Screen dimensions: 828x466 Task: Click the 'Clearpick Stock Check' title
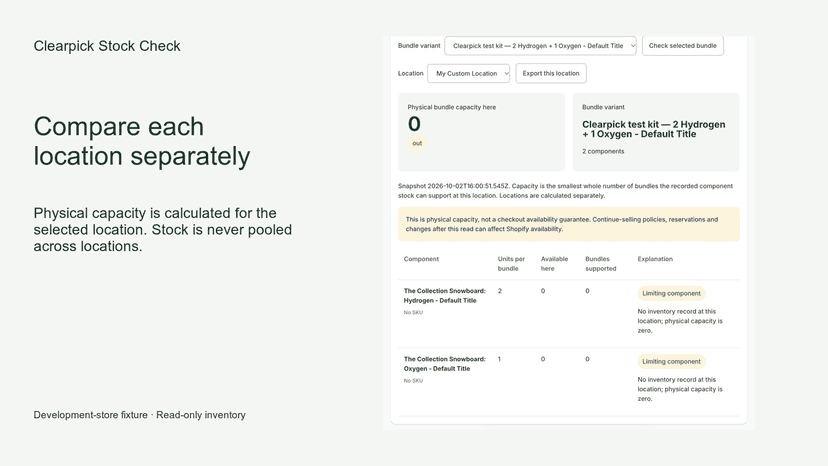coord(107,46)
